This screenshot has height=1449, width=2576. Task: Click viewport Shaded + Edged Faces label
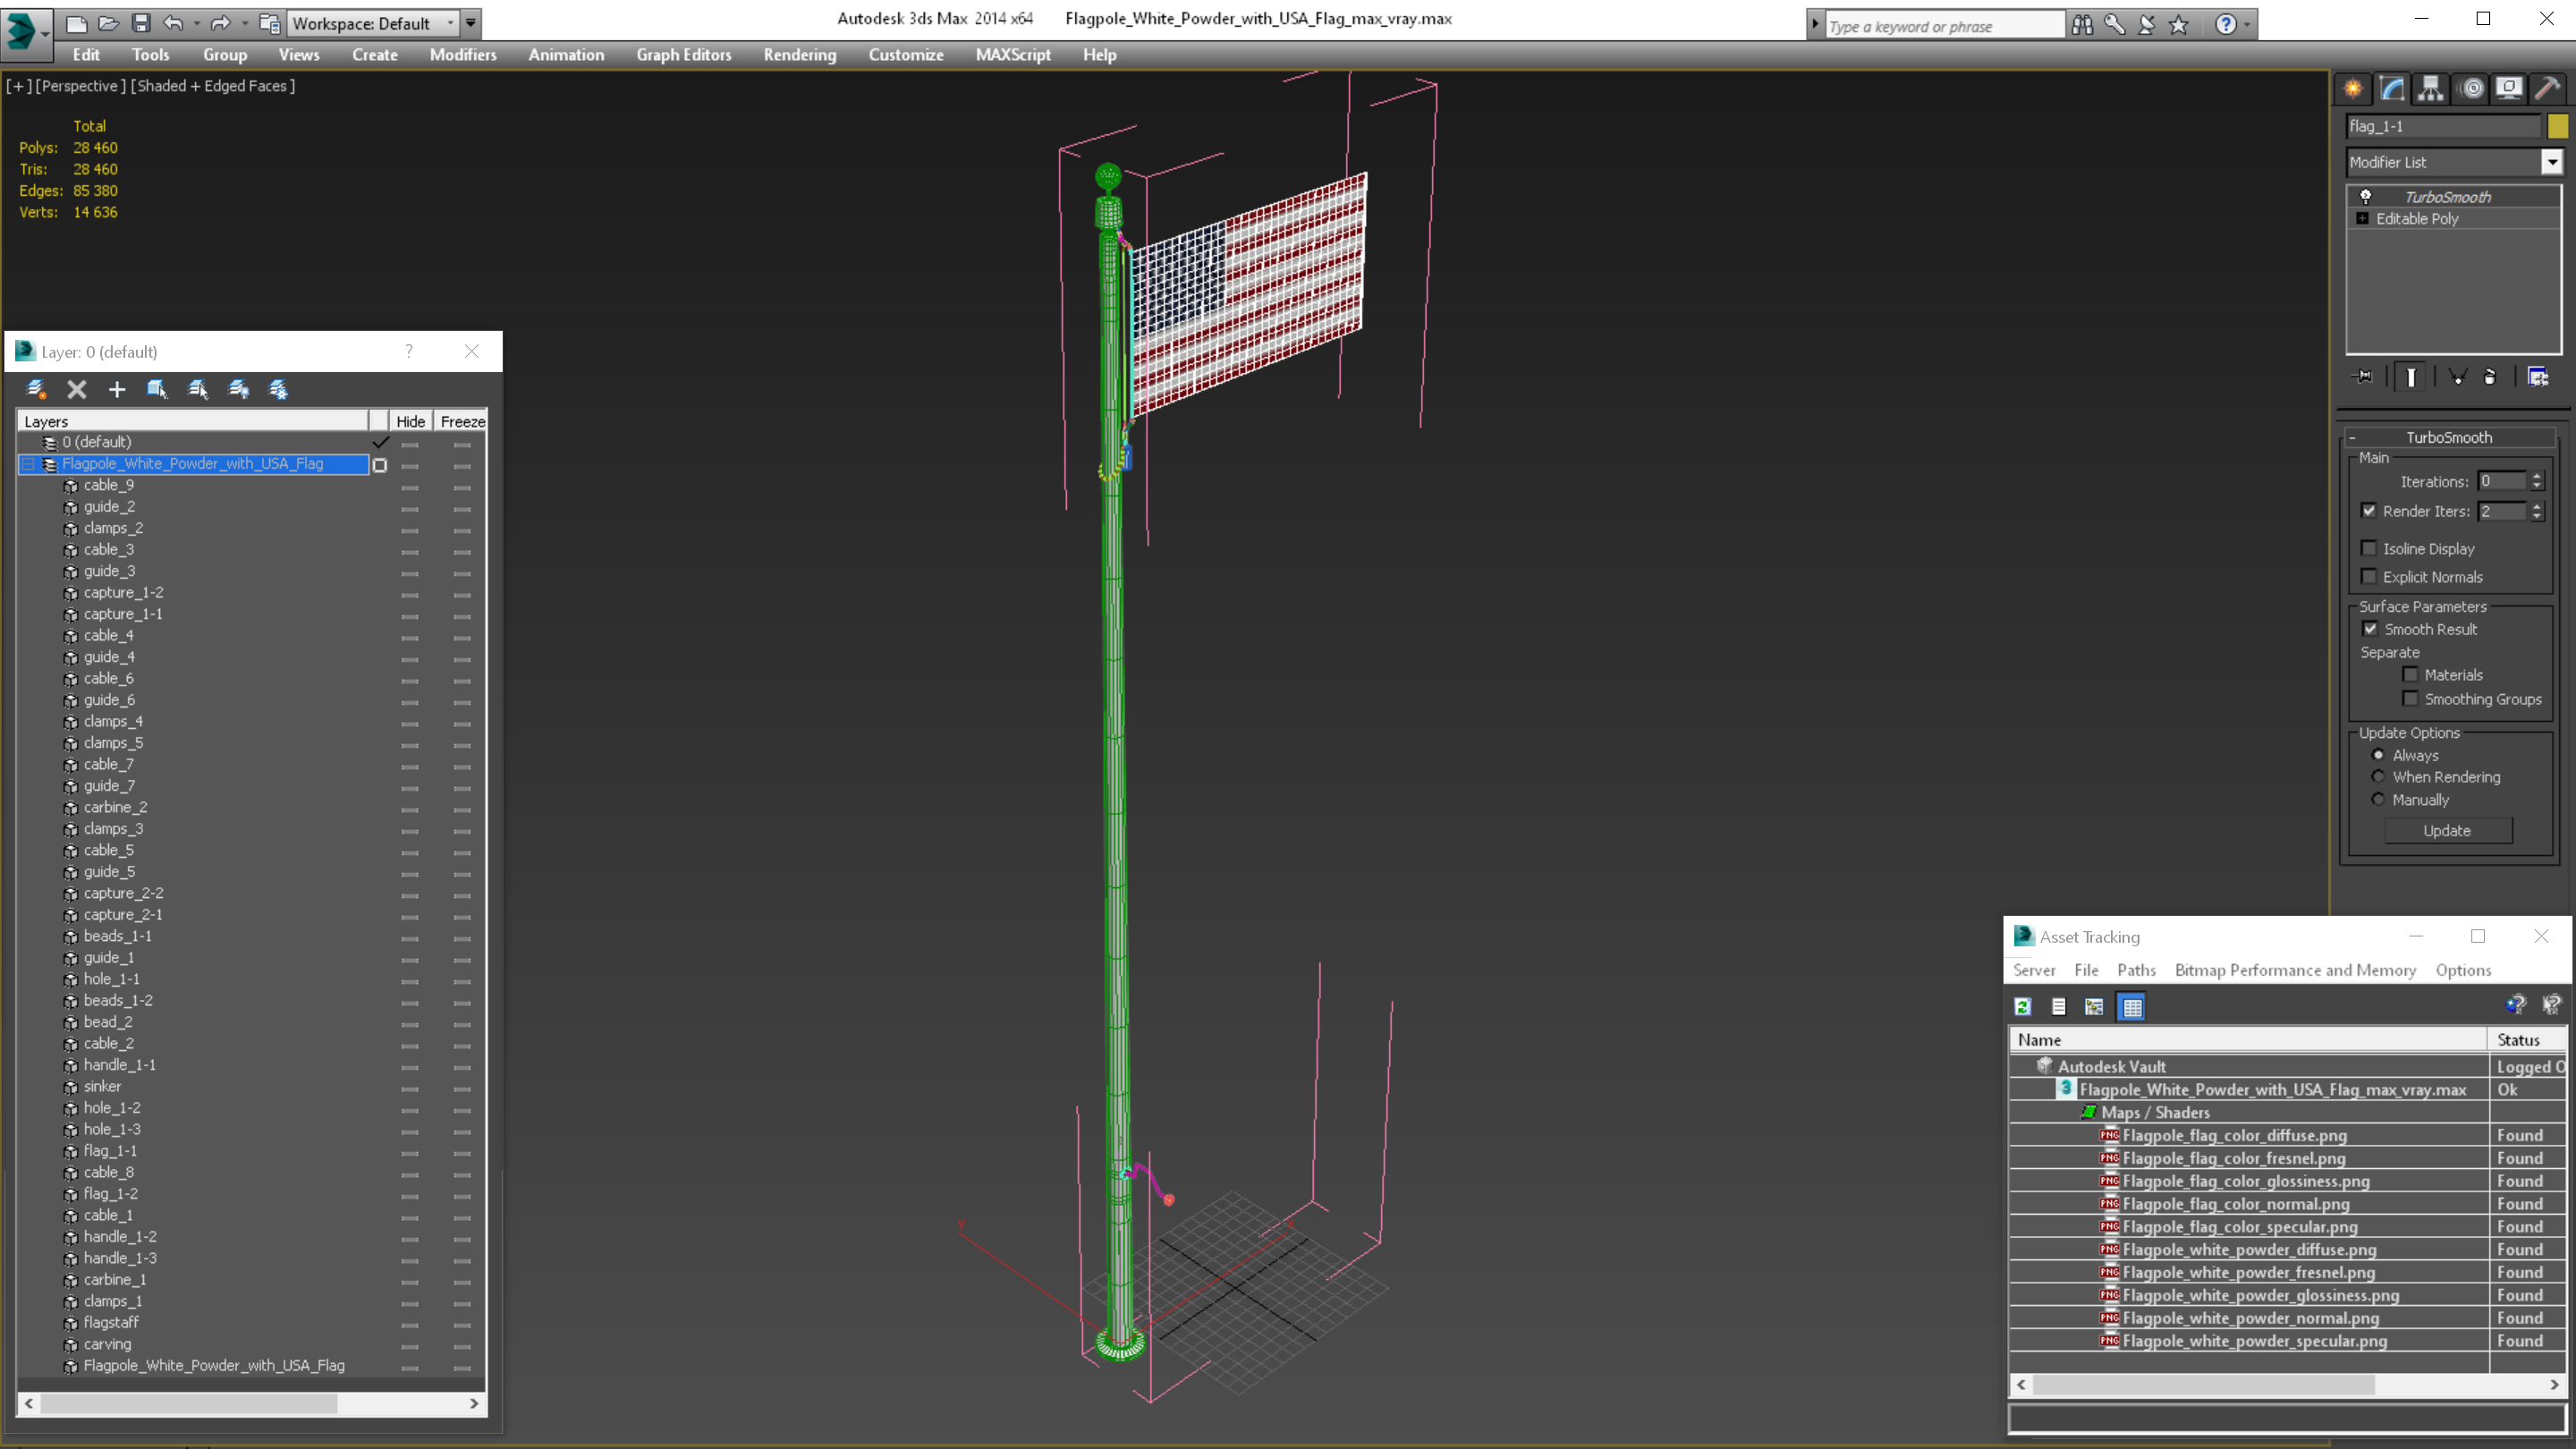pos(213,86)
